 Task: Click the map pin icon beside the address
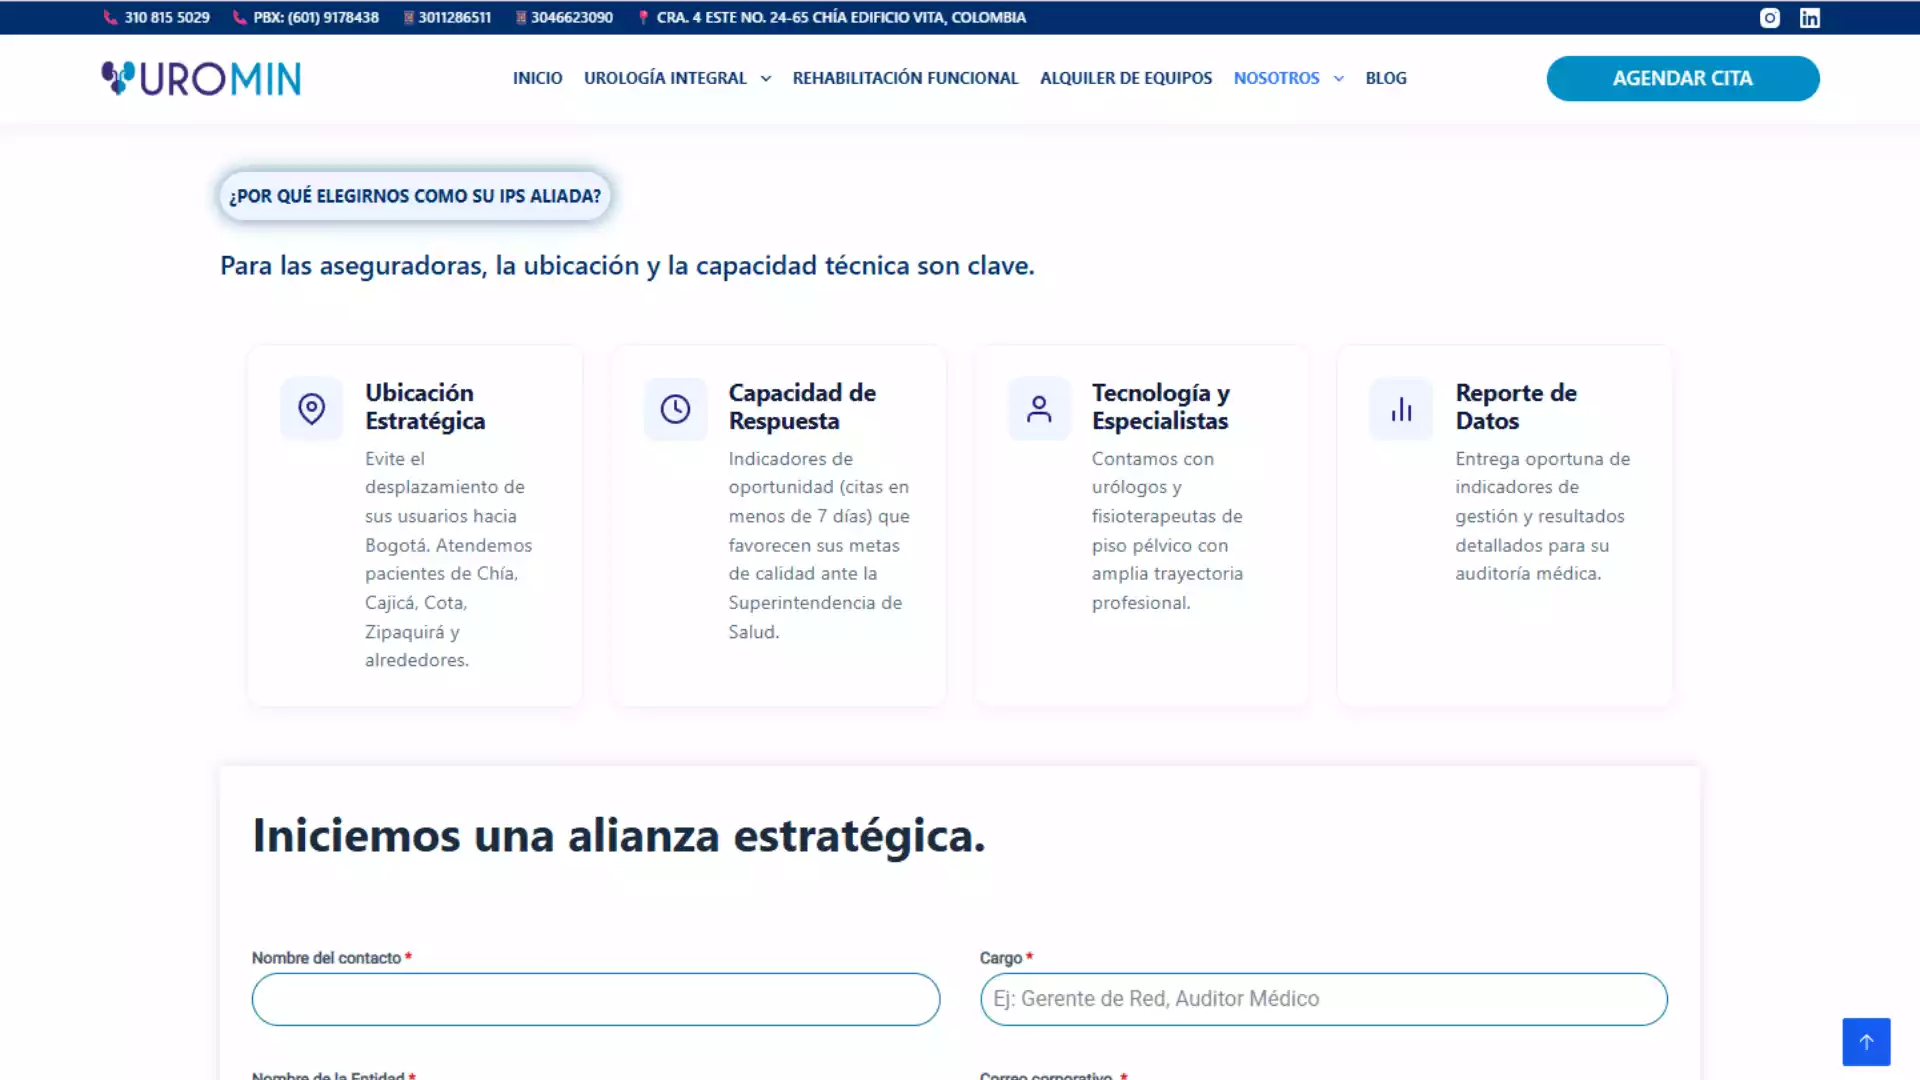coord(643,18)
